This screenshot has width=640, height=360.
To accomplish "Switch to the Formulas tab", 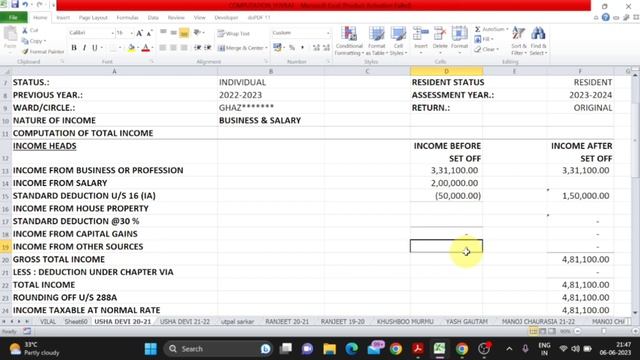I will point(127,18).
